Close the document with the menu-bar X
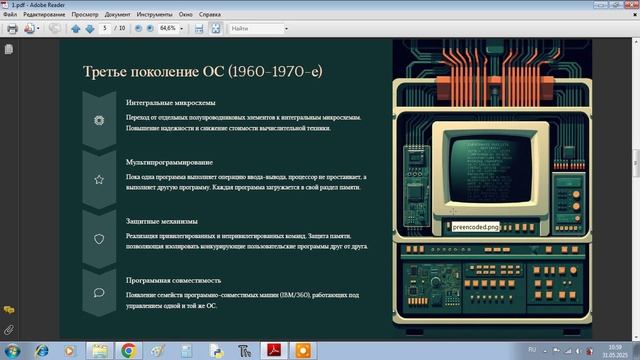 [x=635, y=14]
